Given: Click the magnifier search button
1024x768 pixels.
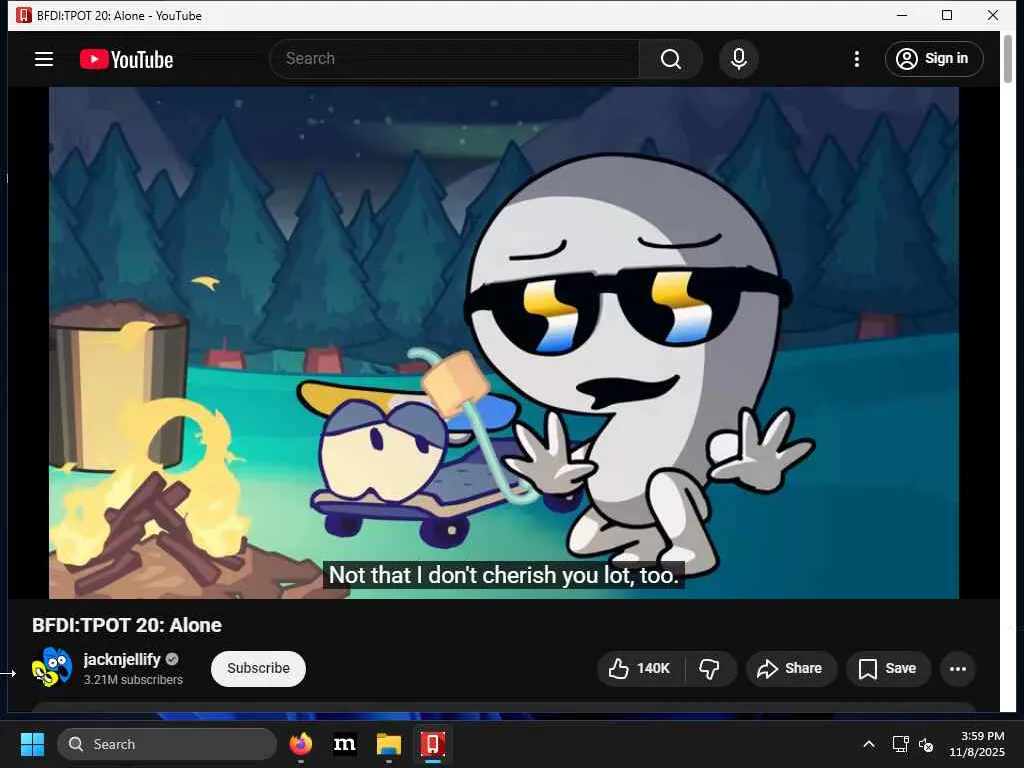Looking at the screenshot, I should tap(671, 59).
